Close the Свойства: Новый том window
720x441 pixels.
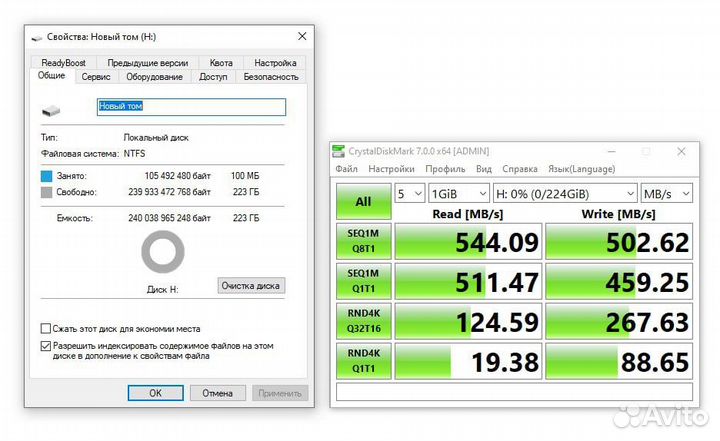pos(302,36)
